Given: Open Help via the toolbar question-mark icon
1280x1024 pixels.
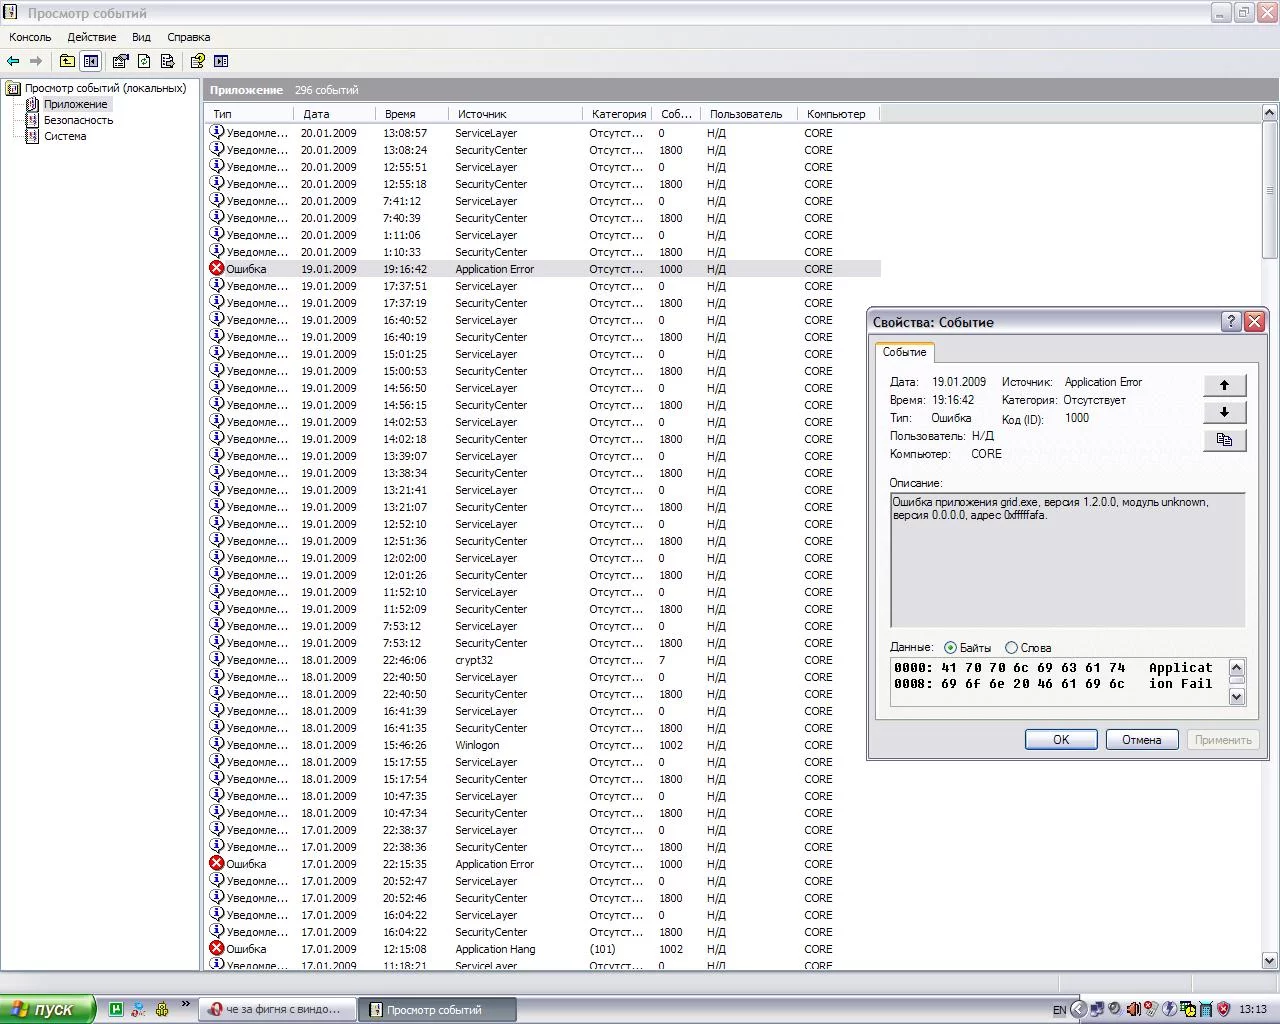Looking at the screenshot, I should pyautogui.click(x=197, y=61).
